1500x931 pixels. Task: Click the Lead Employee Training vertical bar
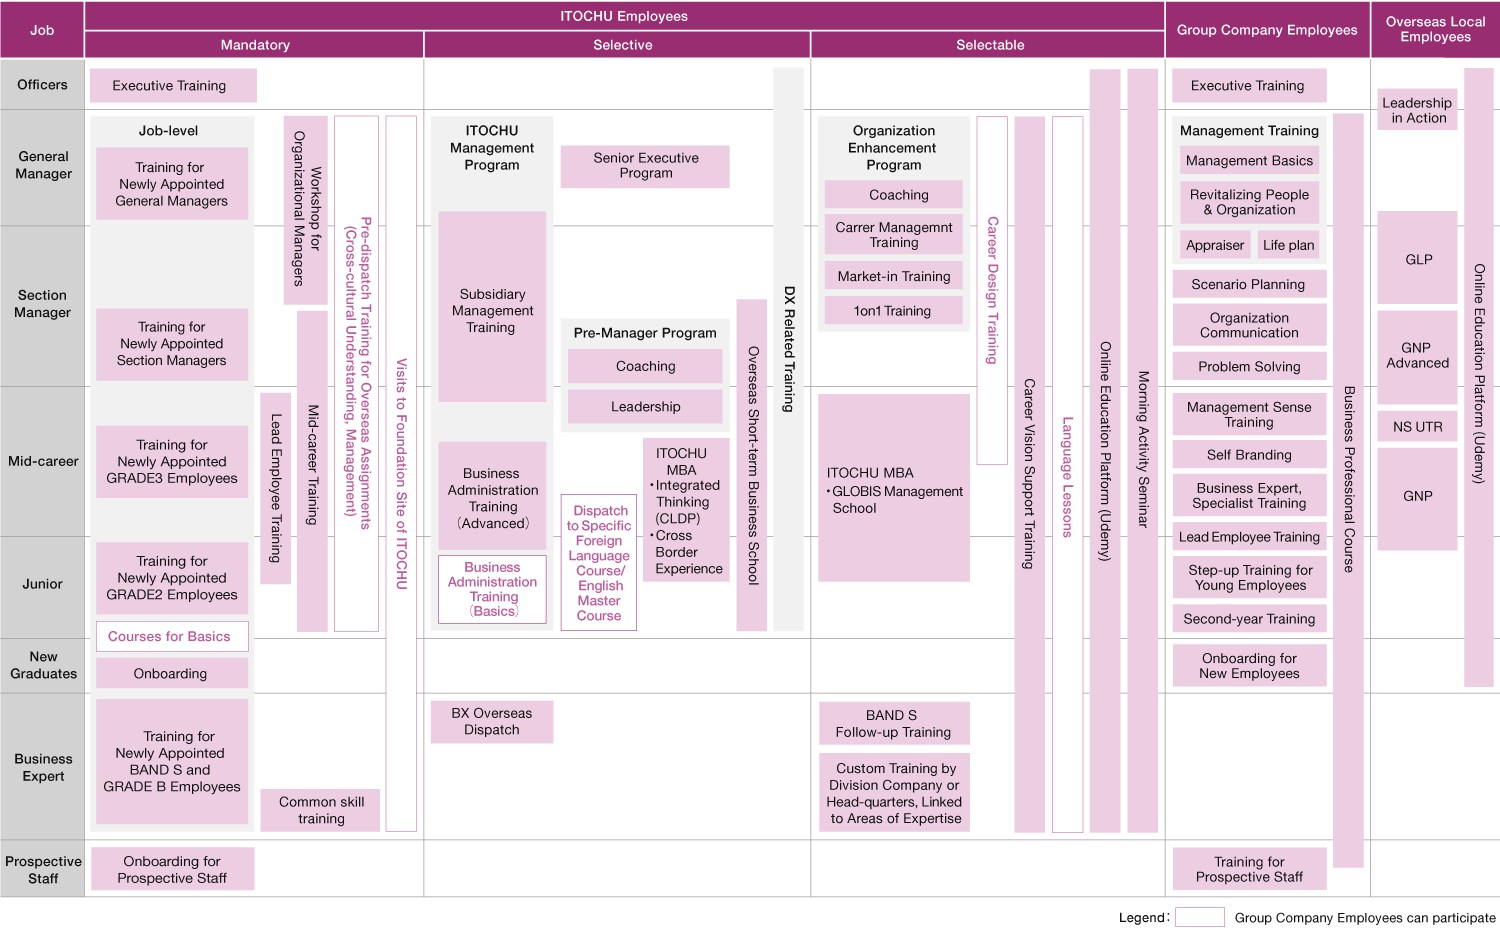tap(275, 488)
